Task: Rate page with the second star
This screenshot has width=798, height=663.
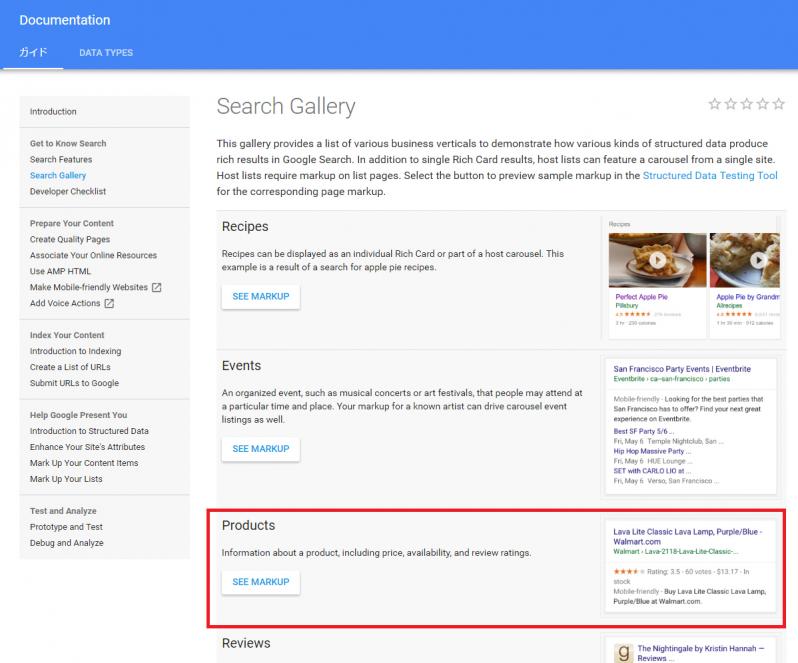Action: [730, 104]
